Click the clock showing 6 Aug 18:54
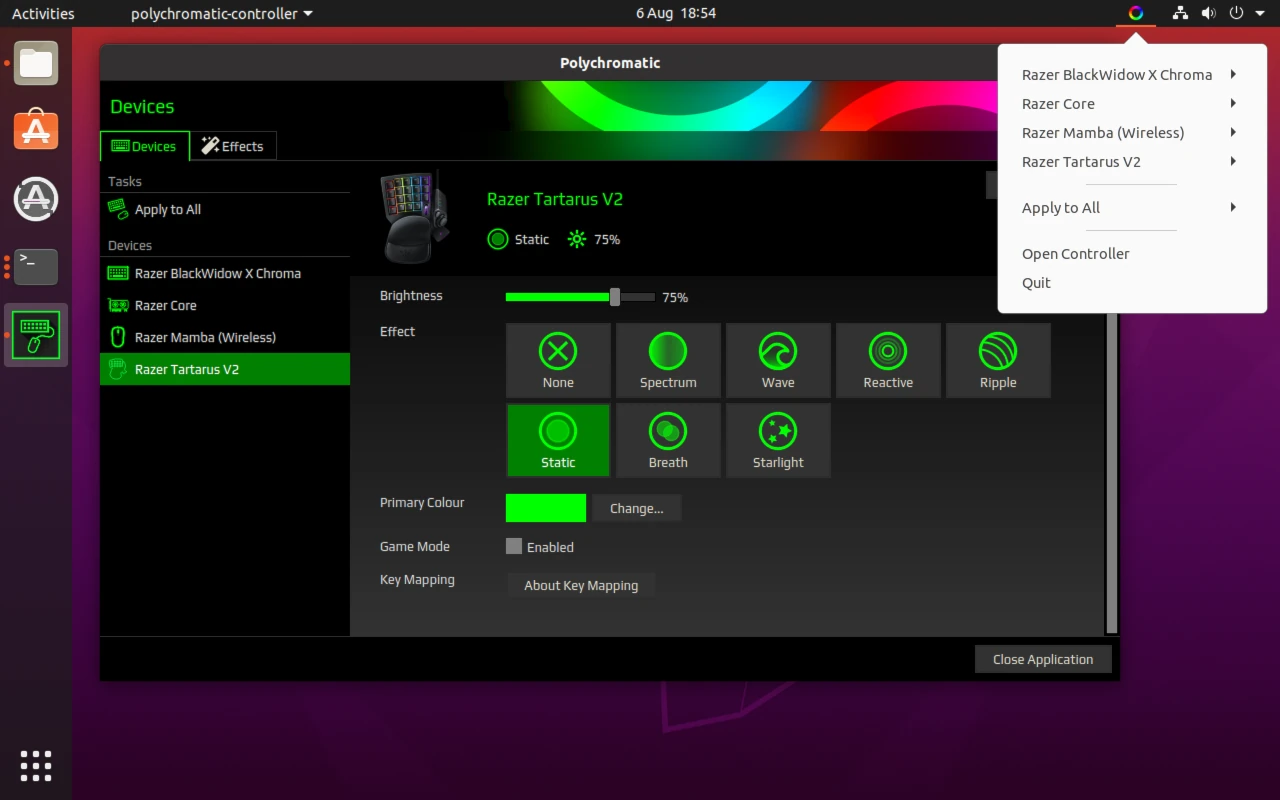Screen dimensions: 1280x800 tap(676, 13)
